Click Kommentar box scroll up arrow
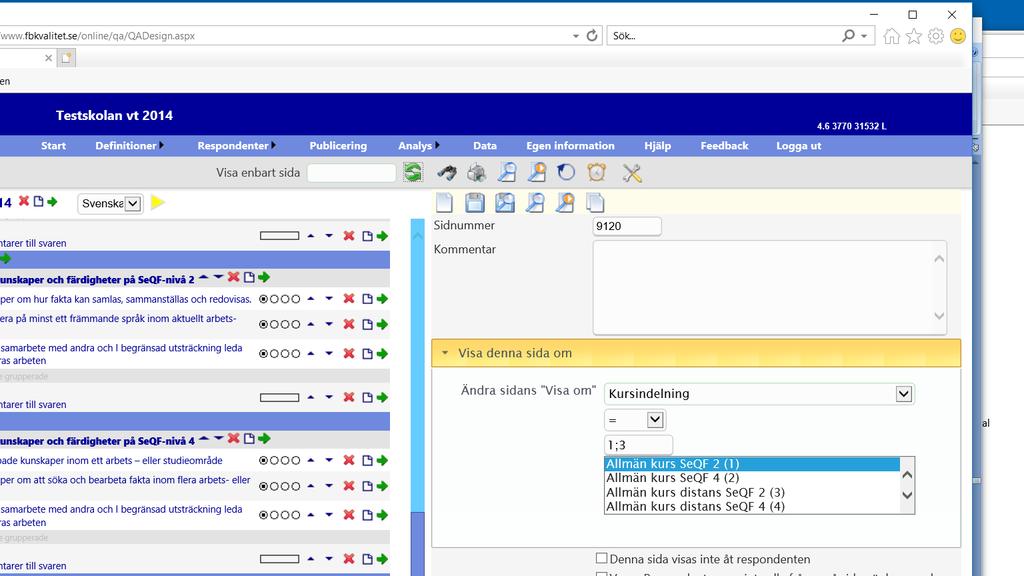This screenshot has height=576, width=1024. 939,259
